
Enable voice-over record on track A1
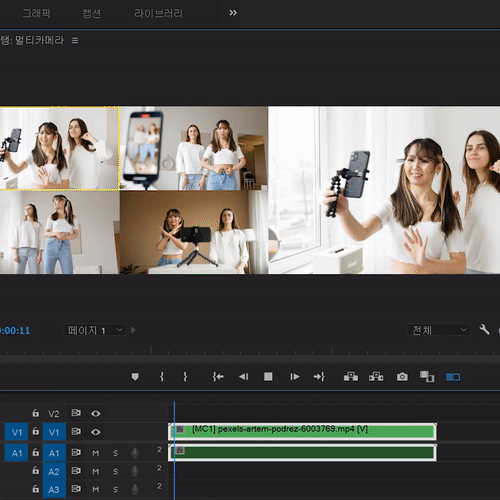pos(135,453)
